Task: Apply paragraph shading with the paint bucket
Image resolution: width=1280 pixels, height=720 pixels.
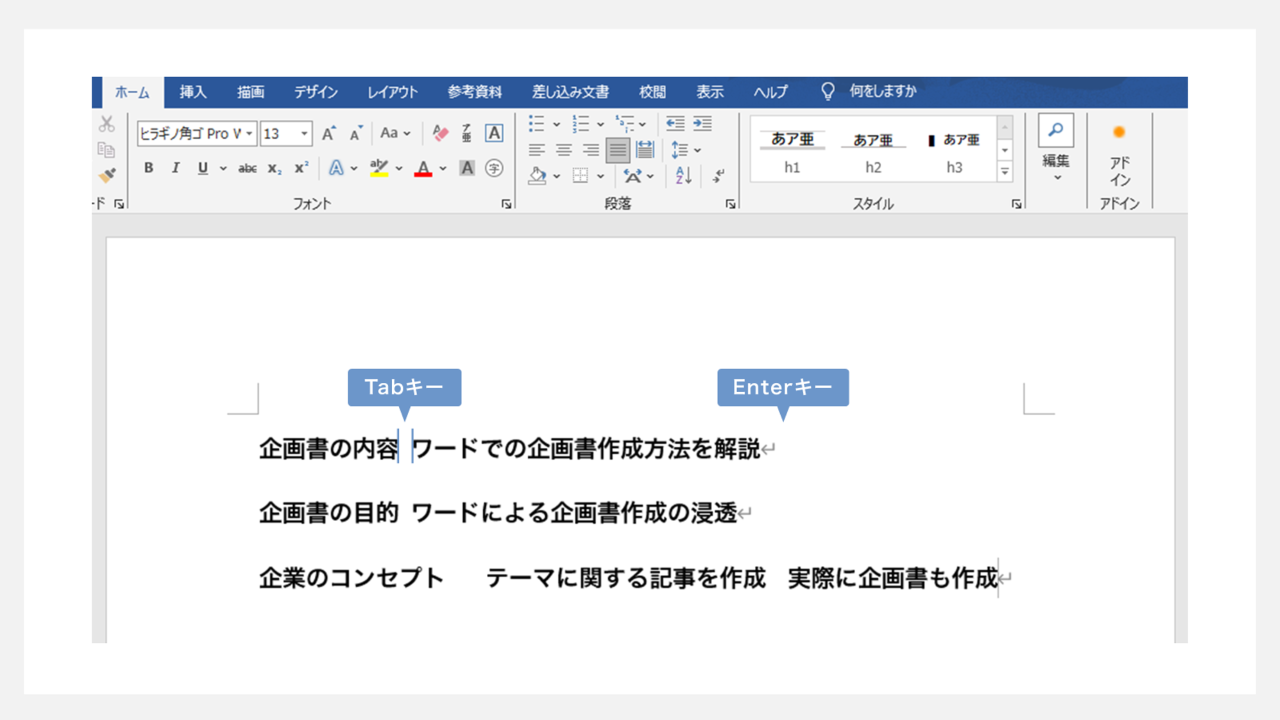Action: pyautogui.click(x=538, y=176)
